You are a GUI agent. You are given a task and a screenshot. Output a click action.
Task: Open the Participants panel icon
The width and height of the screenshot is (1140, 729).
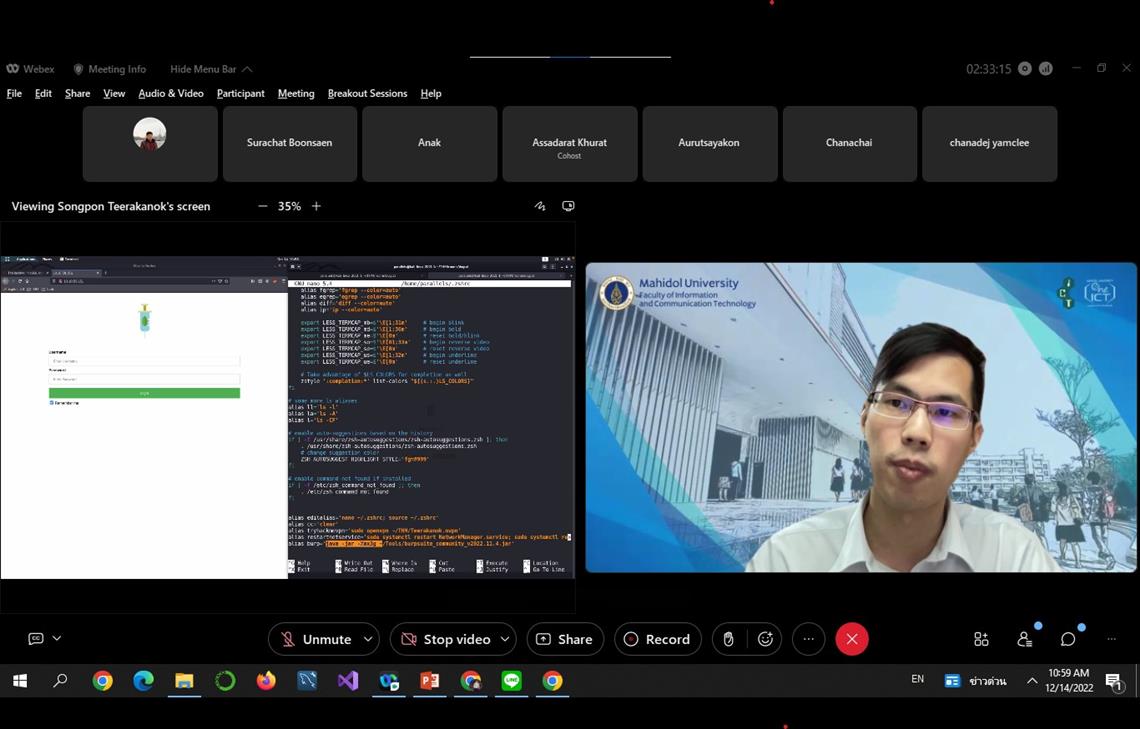click(1024, 639)
